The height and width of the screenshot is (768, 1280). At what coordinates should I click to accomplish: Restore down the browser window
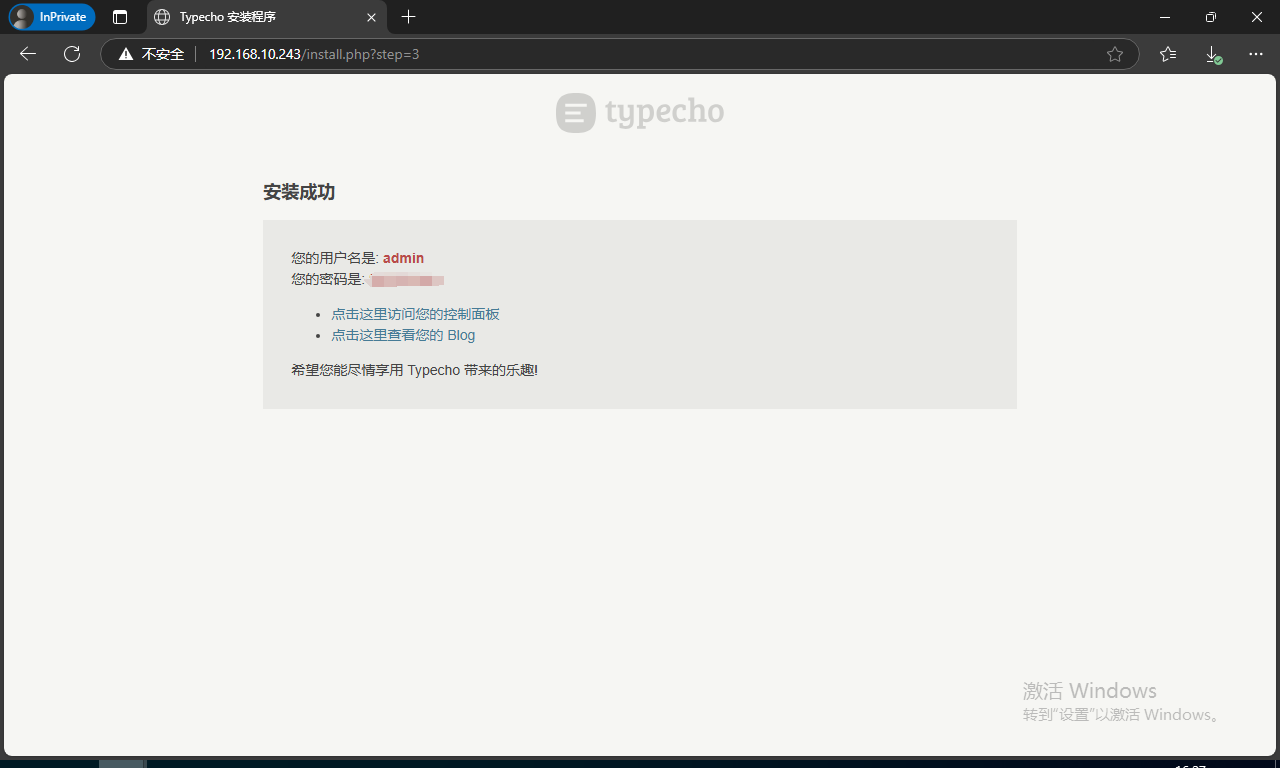(x=1211, y=17)
